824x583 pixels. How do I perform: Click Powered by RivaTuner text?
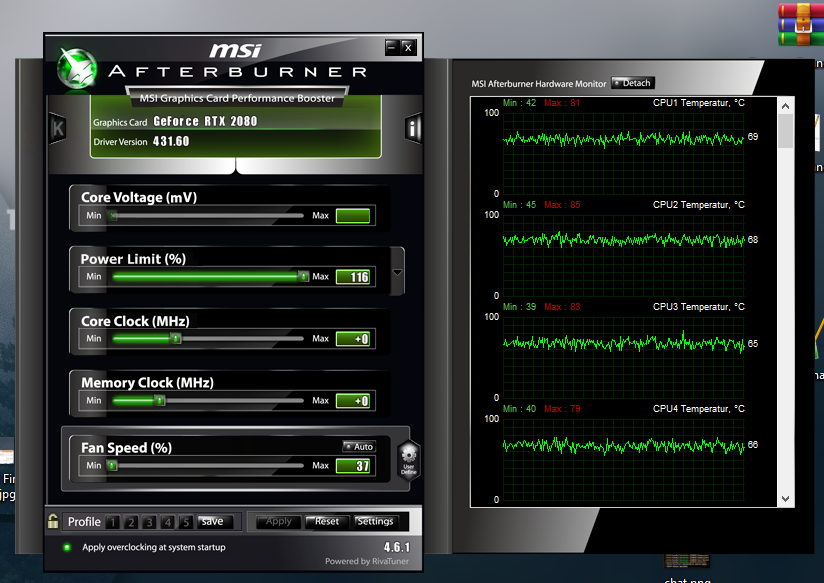[x=367, y=561]
